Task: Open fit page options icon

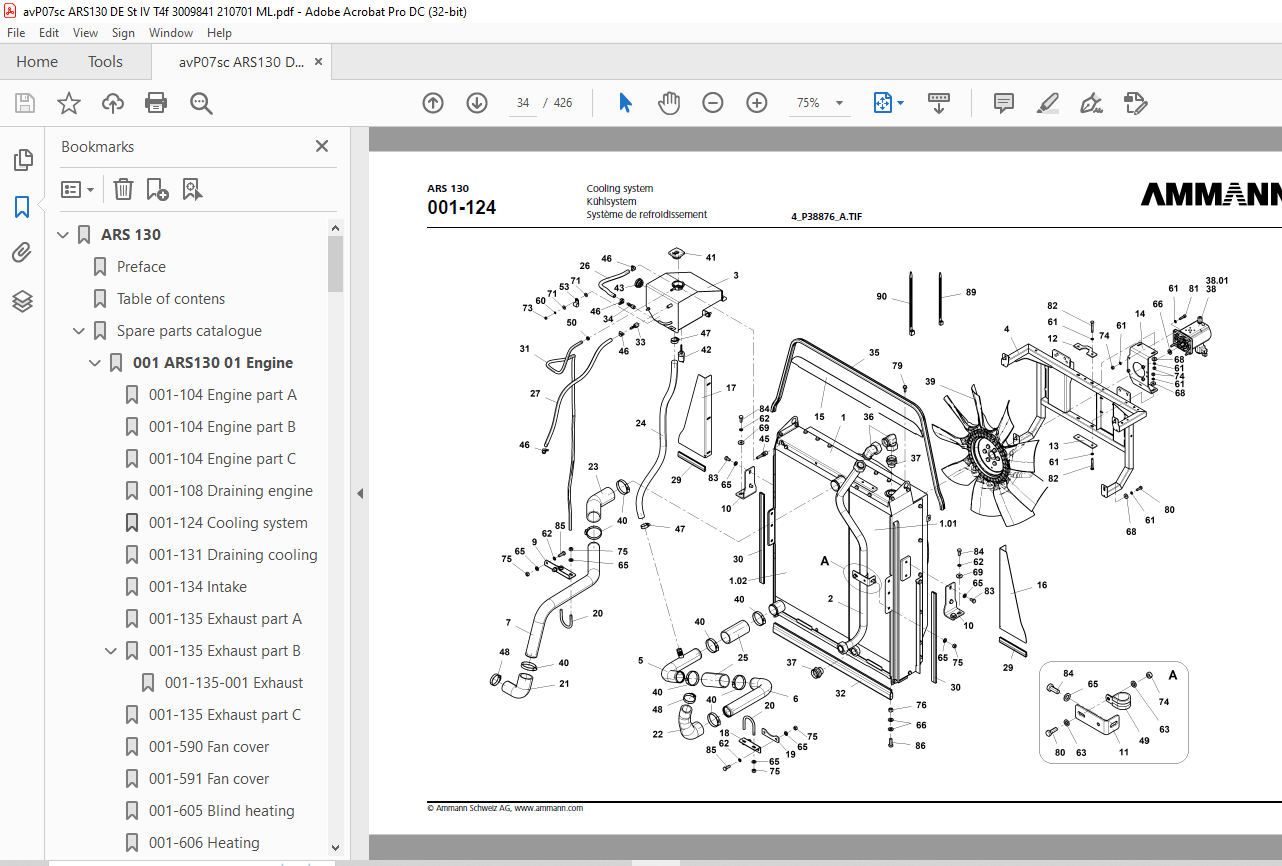Action: click(888, 103)
